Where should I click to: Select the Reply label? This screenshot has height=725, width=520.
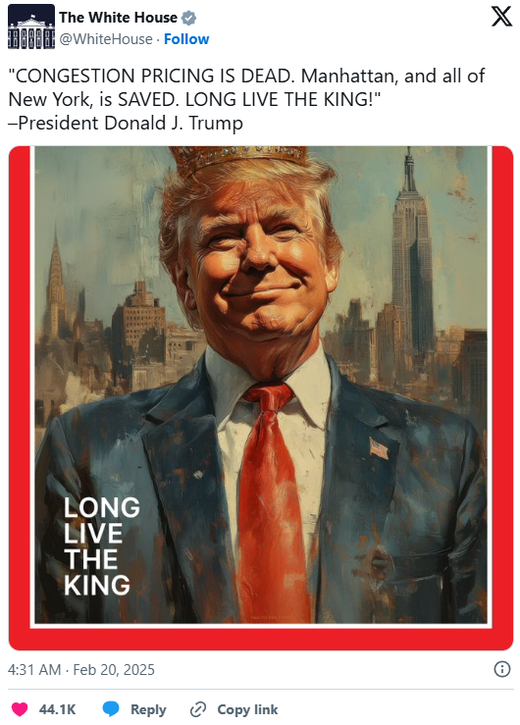click(148, 709)
